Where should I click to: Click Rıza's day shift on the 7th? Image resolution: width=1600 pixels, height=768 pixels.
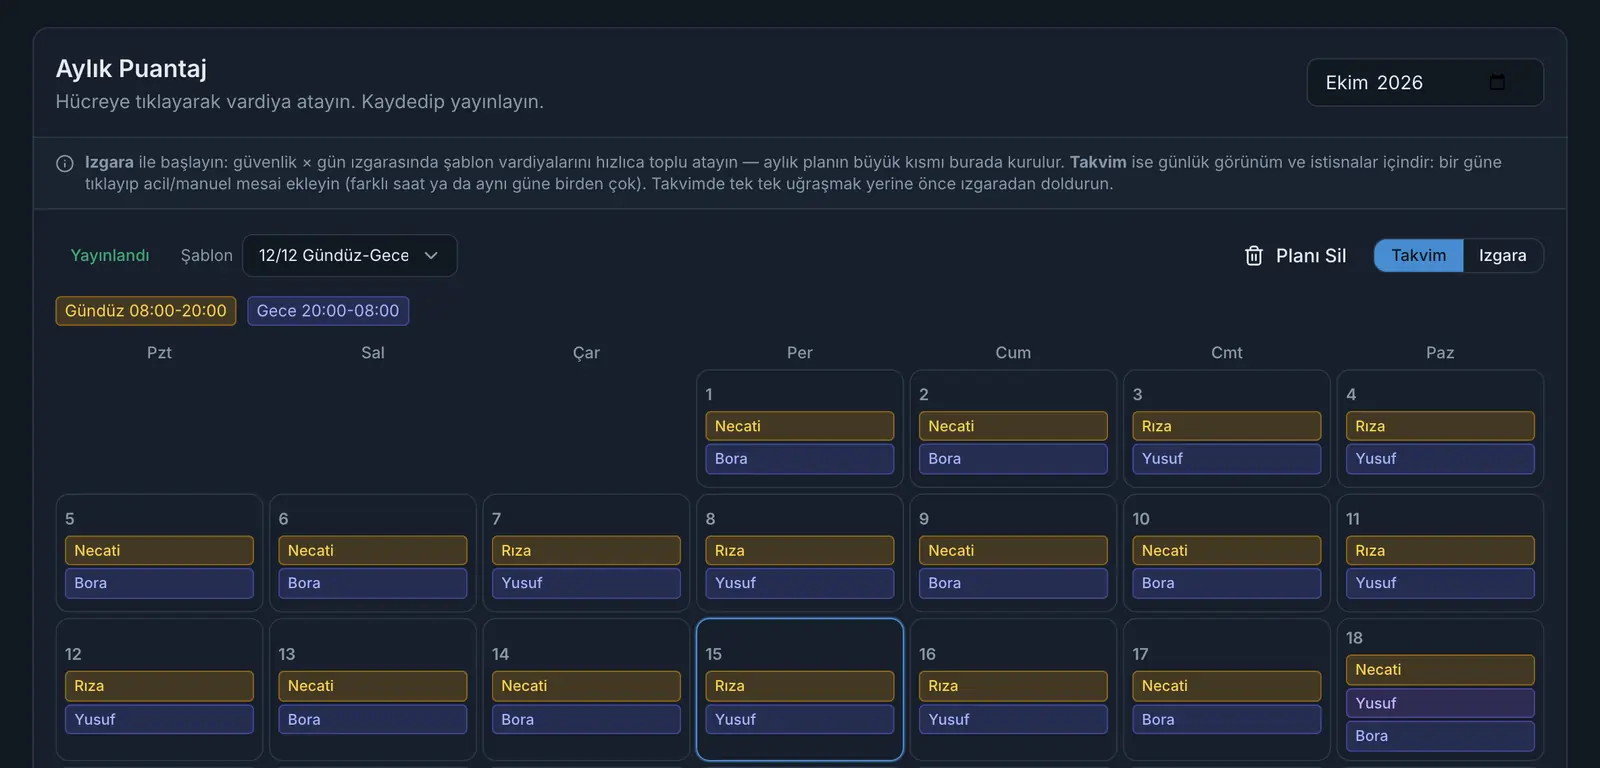click(x=586, y=551)
